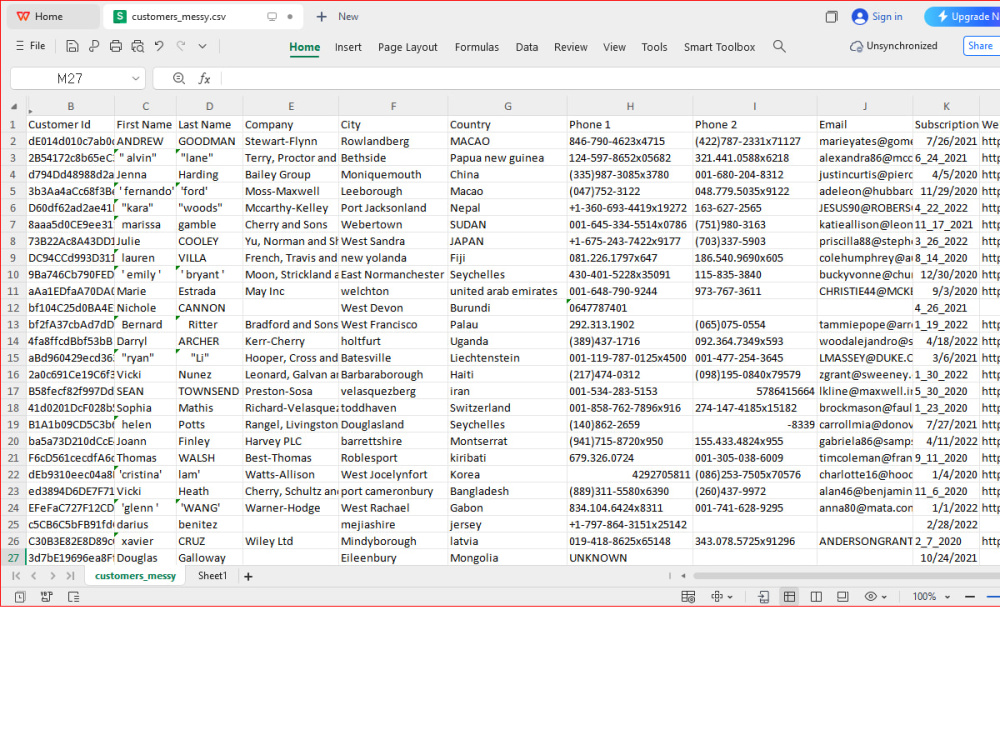
Task: Open the Formulas tab
Action: click(x=476, y=47)
